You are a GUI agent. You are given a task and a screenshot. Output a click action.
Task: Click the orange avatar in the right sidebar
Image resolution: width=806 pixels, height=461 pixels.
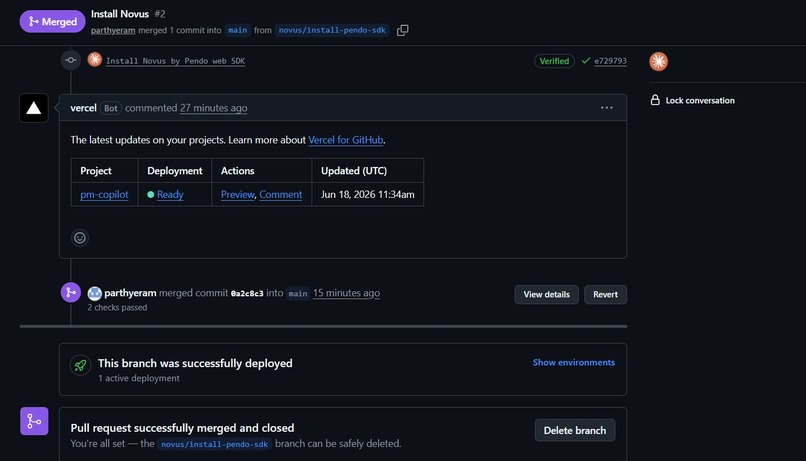(x=658, y=62)
